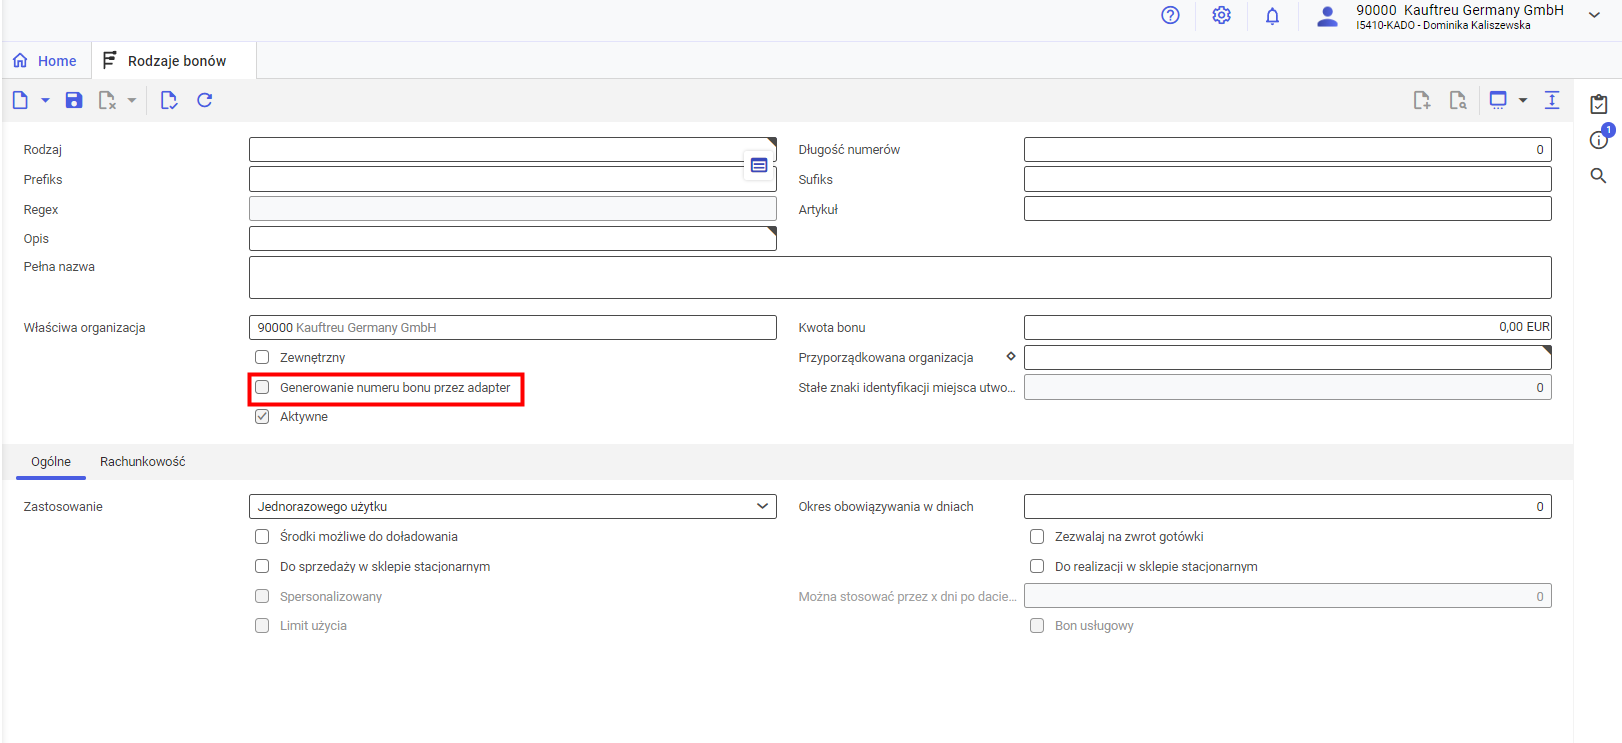Enable Środki możliwe do doładowania
The image size is (1622, 743).
(x=262, y=537)
